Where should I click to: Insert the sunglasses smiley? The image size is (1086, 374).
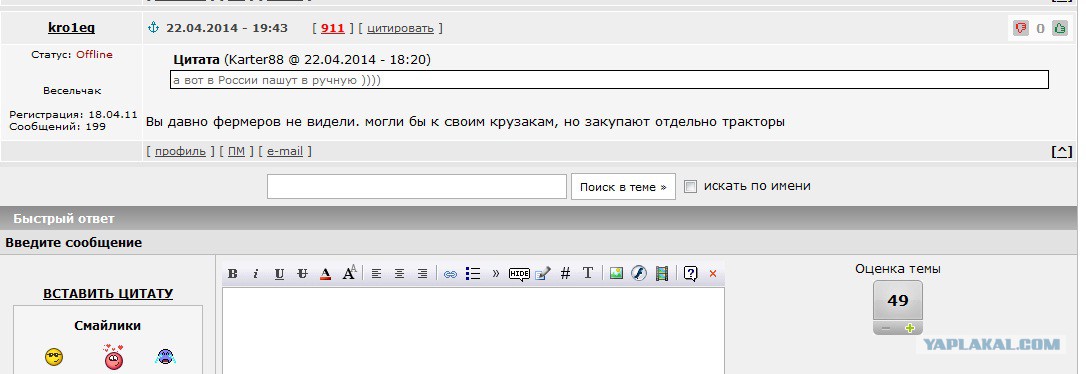(54, 357)
